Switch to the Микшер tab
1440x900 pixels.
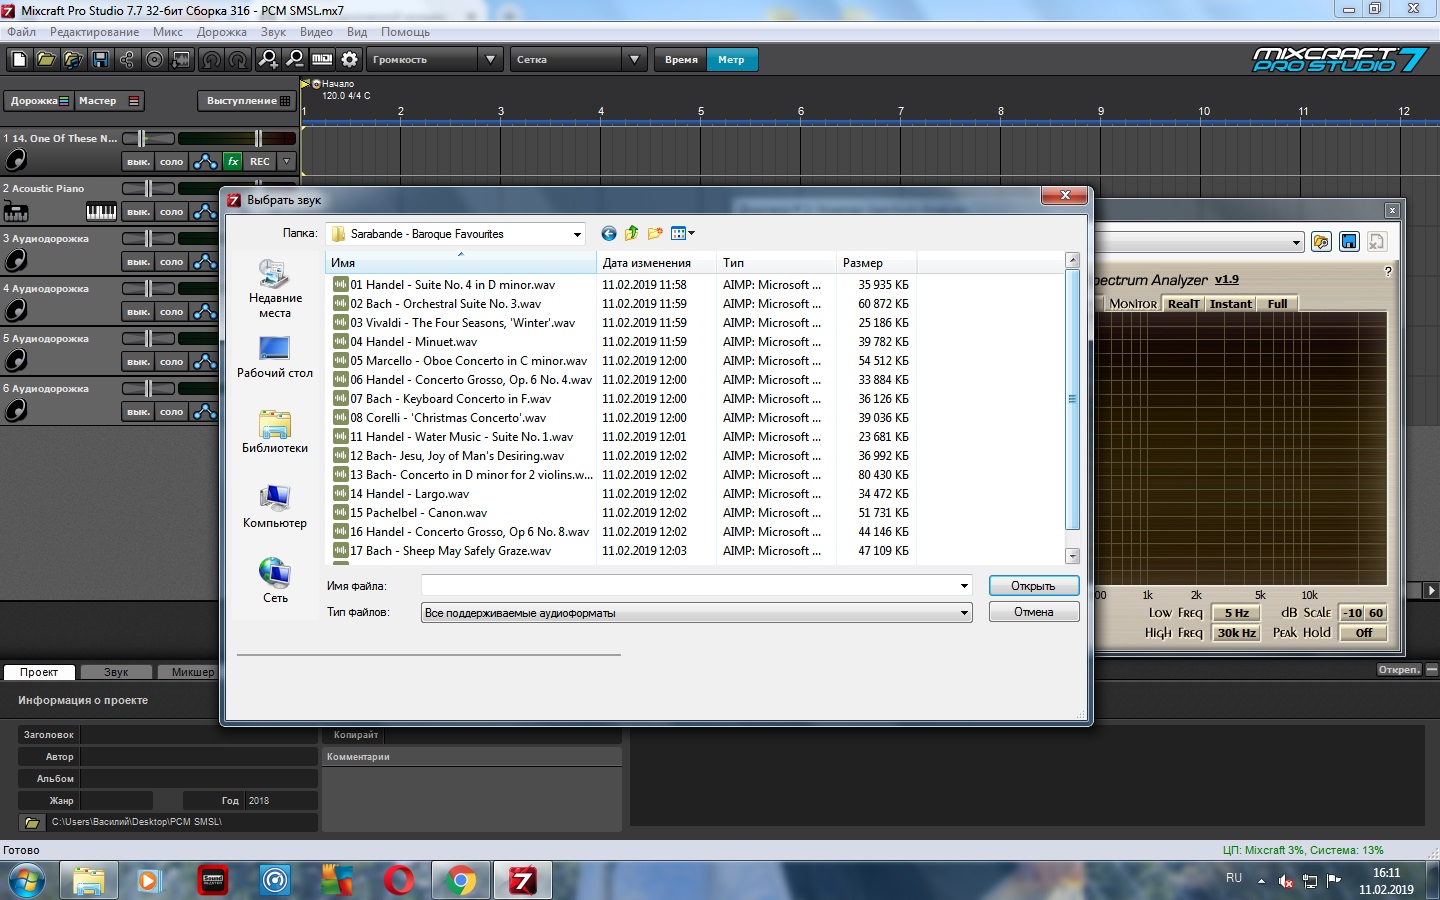coord(192,672)
